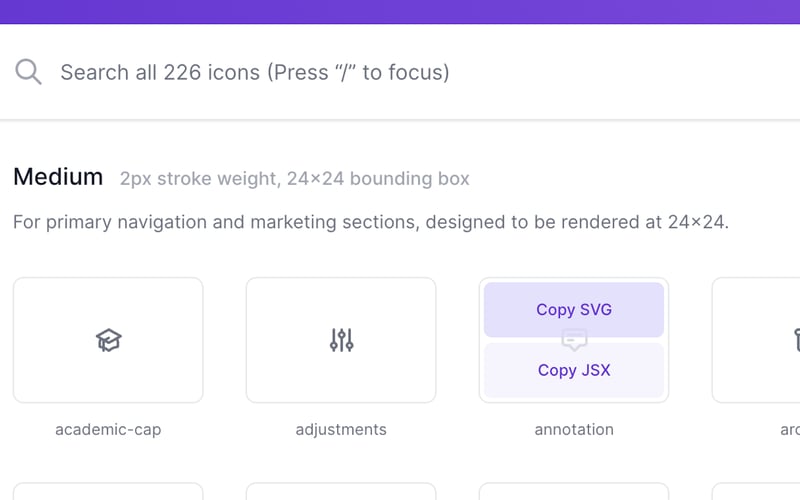Click the Copy SVG button
The height and width of the screenshot is (500, 800).
tap(574, 310)
